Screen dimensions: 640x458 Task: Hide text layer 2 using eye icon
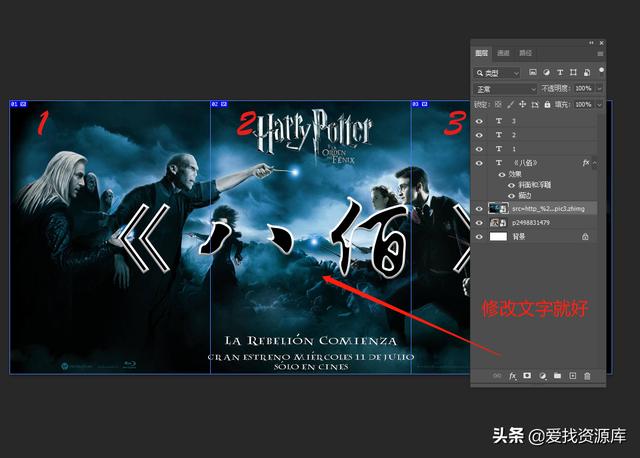click(480, 135)
